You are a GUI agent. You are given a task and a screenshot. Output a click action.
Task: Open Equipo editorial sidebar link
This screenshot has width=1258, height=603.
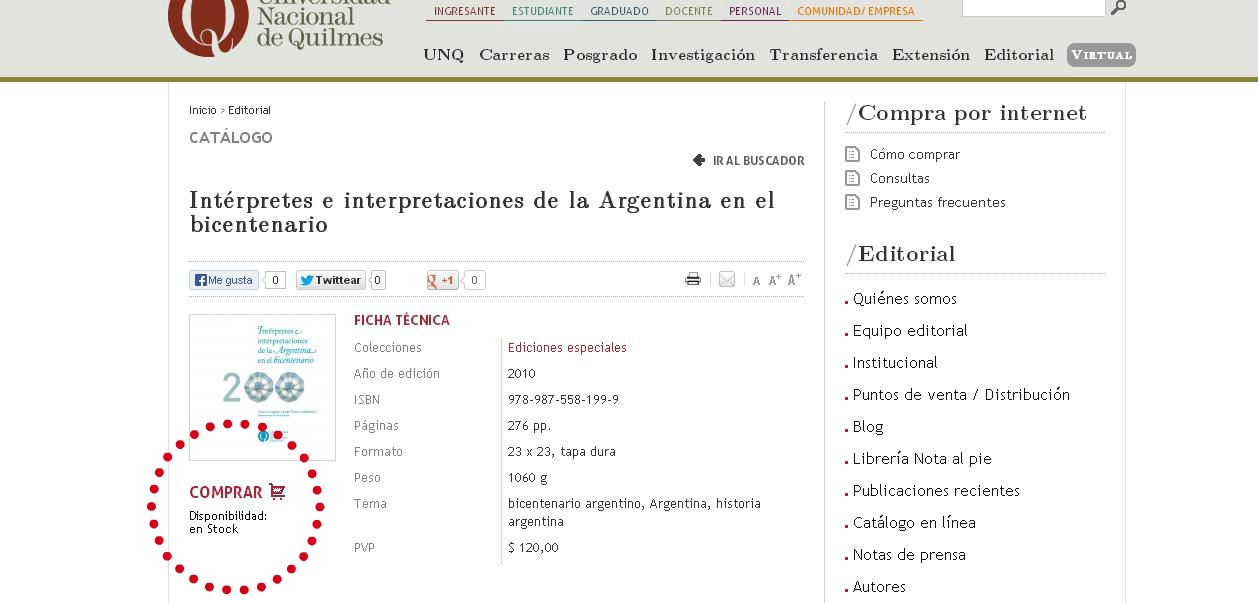tap(910, 331)
